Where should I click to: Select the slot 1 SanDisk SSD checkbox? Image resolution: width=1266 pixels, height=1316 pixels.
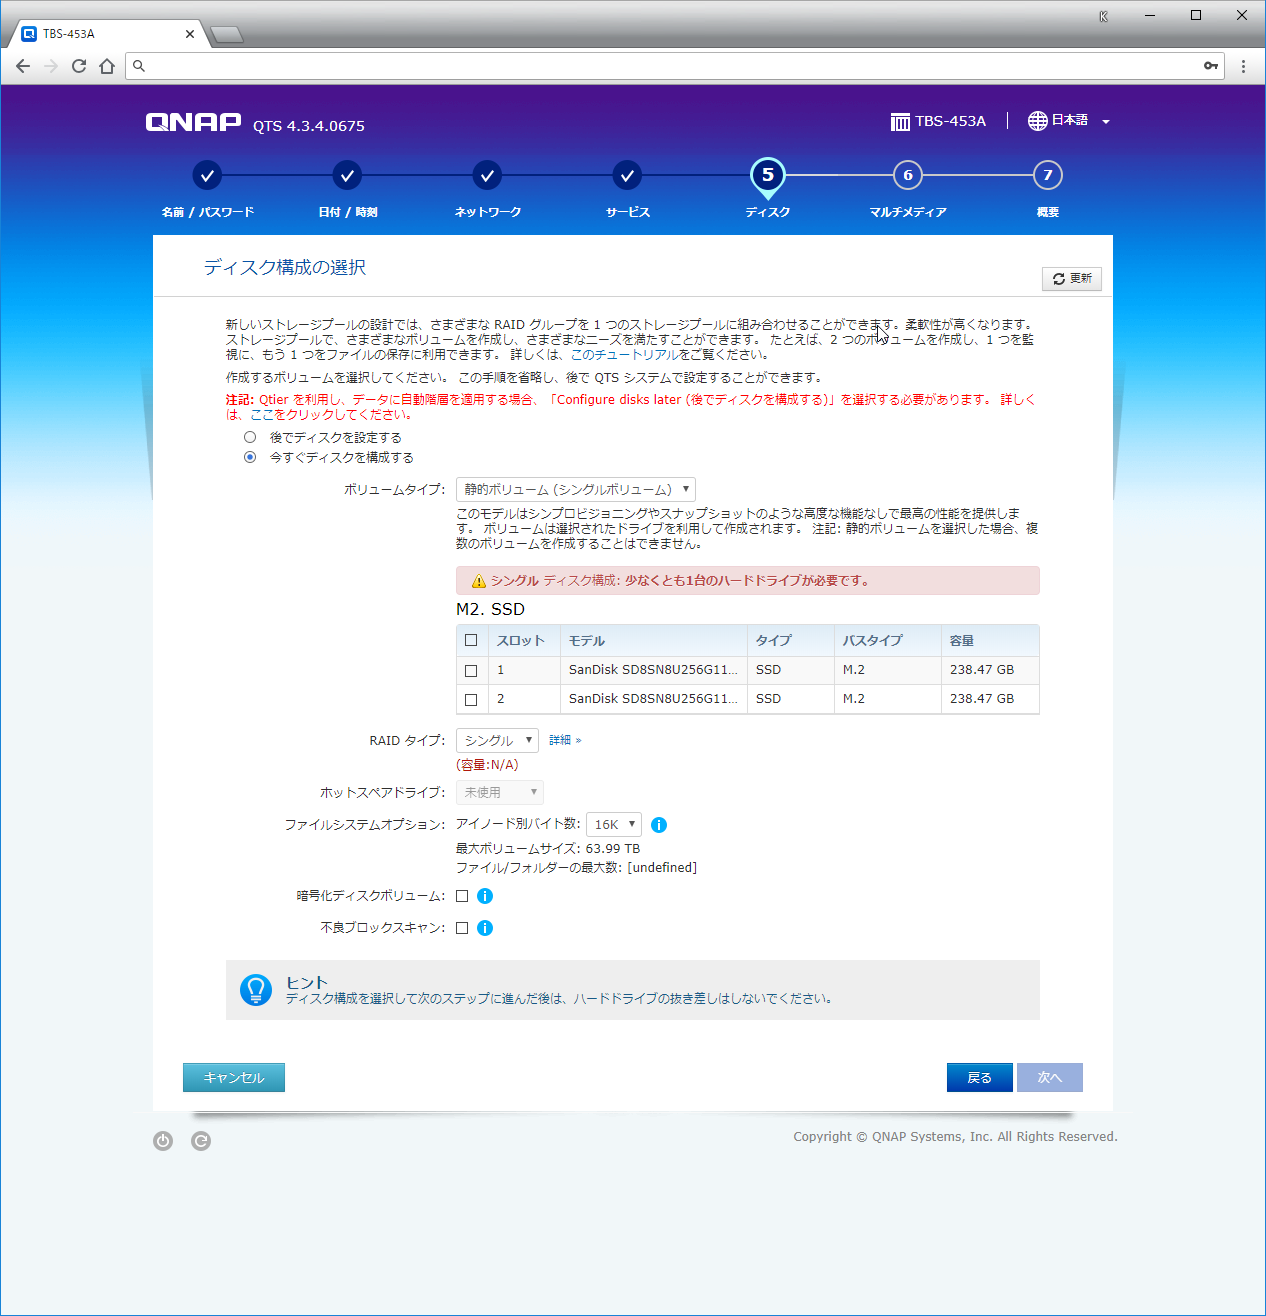click(471, 671)
